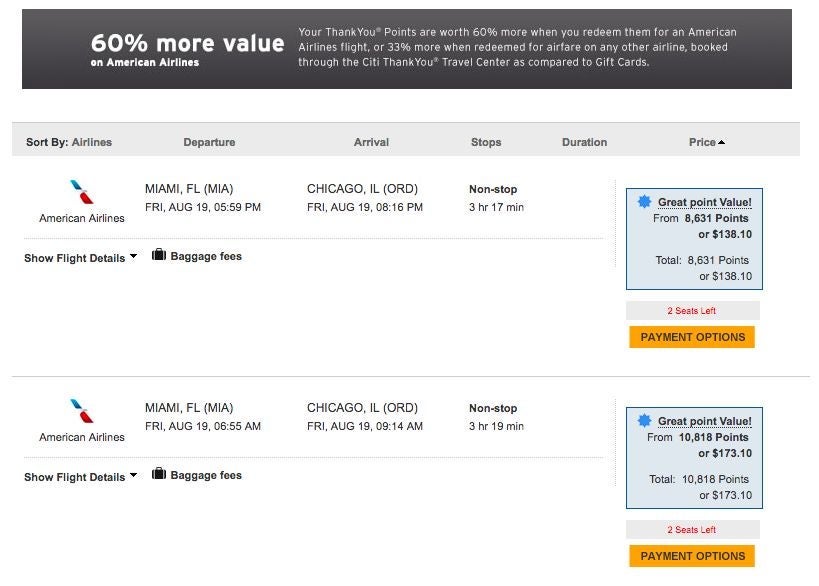Expand Show Flight Details for 05:59 PM flight
The image size is (819, 586).
[x=80, y=258]
